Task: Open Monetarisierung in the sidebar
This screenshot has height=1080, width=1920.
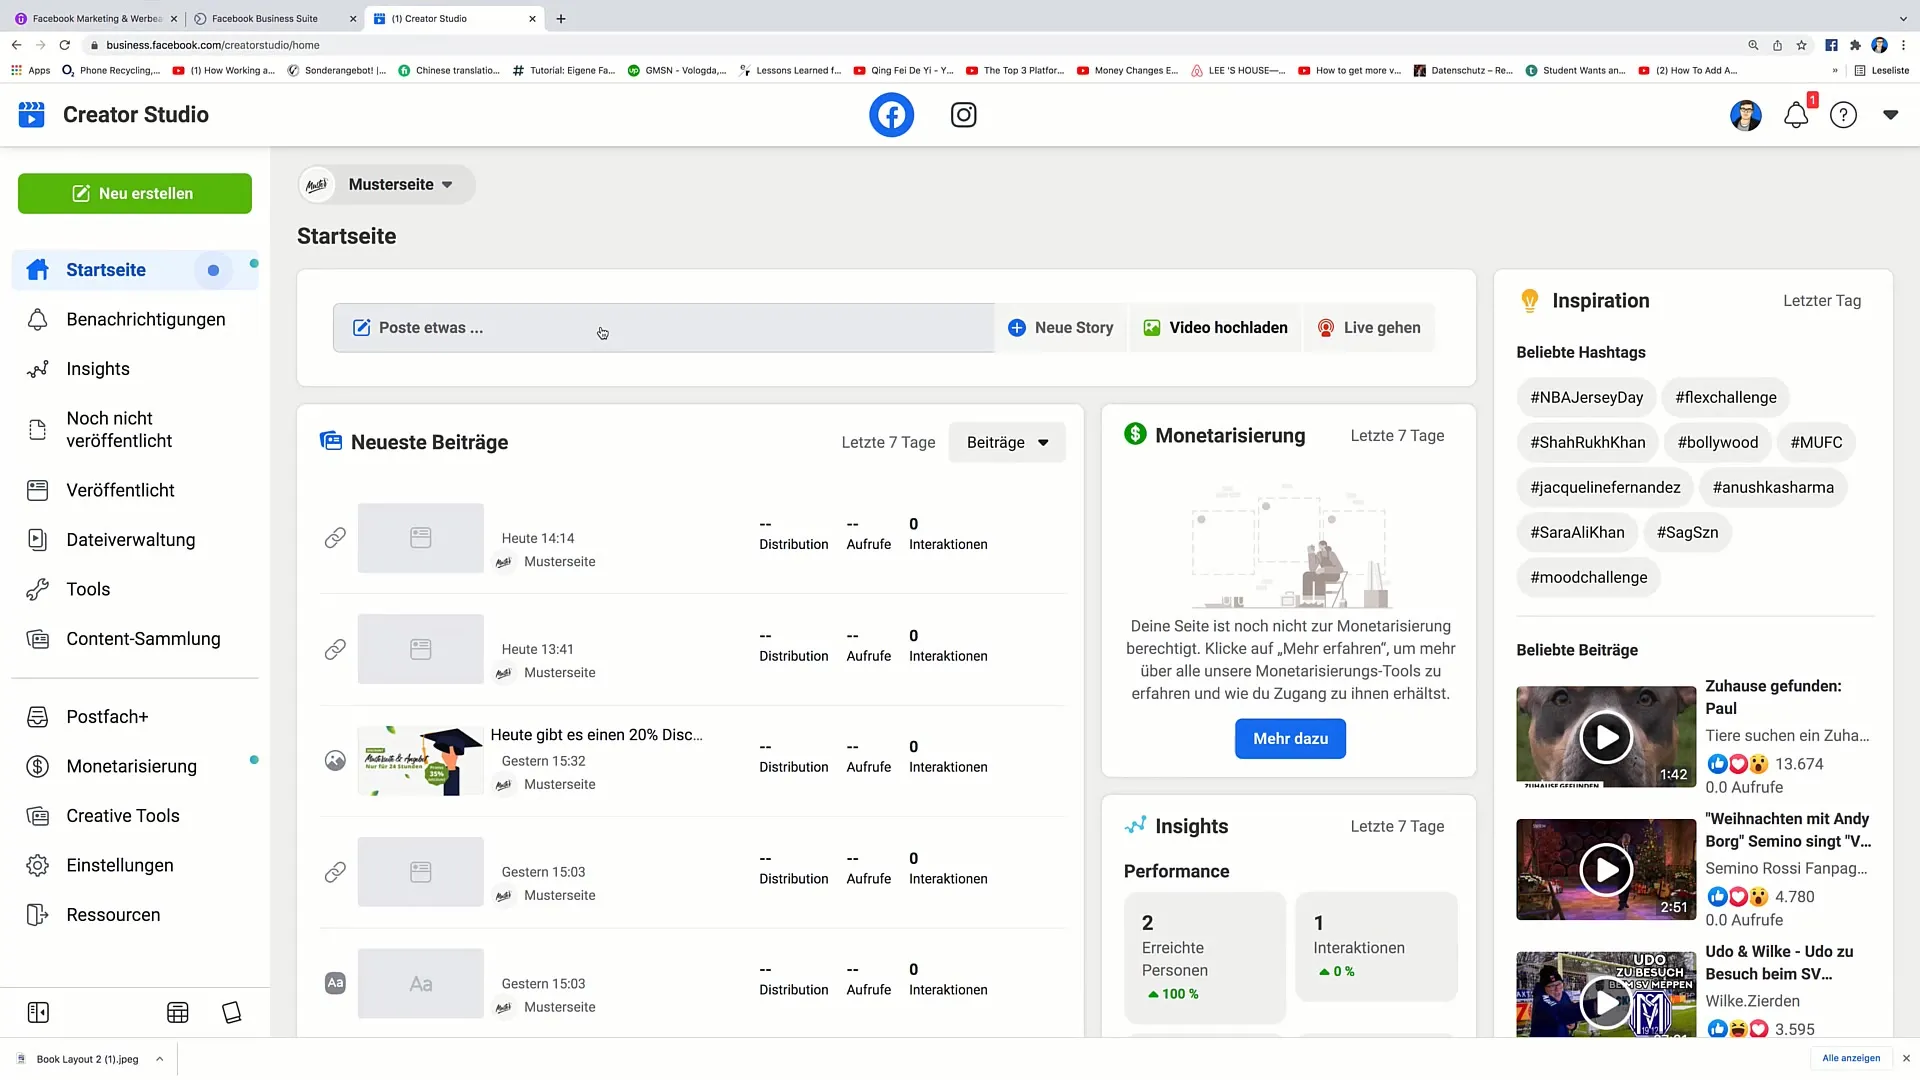Action: (x=131, y=766)
